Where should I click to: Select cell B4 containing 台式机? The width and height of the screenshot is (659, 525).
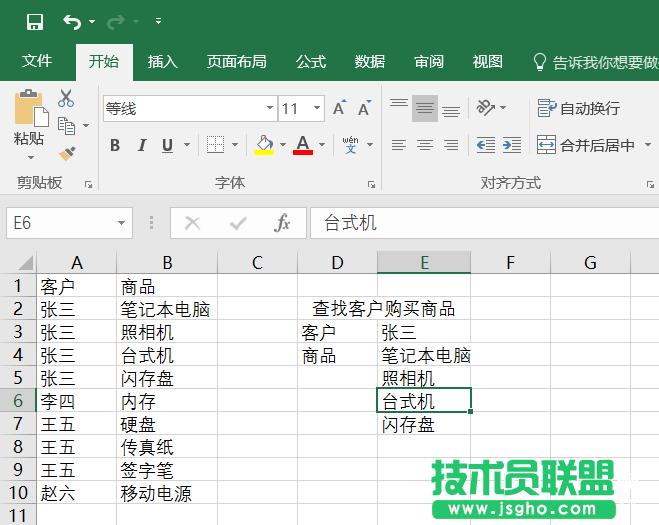click(166, 355)
